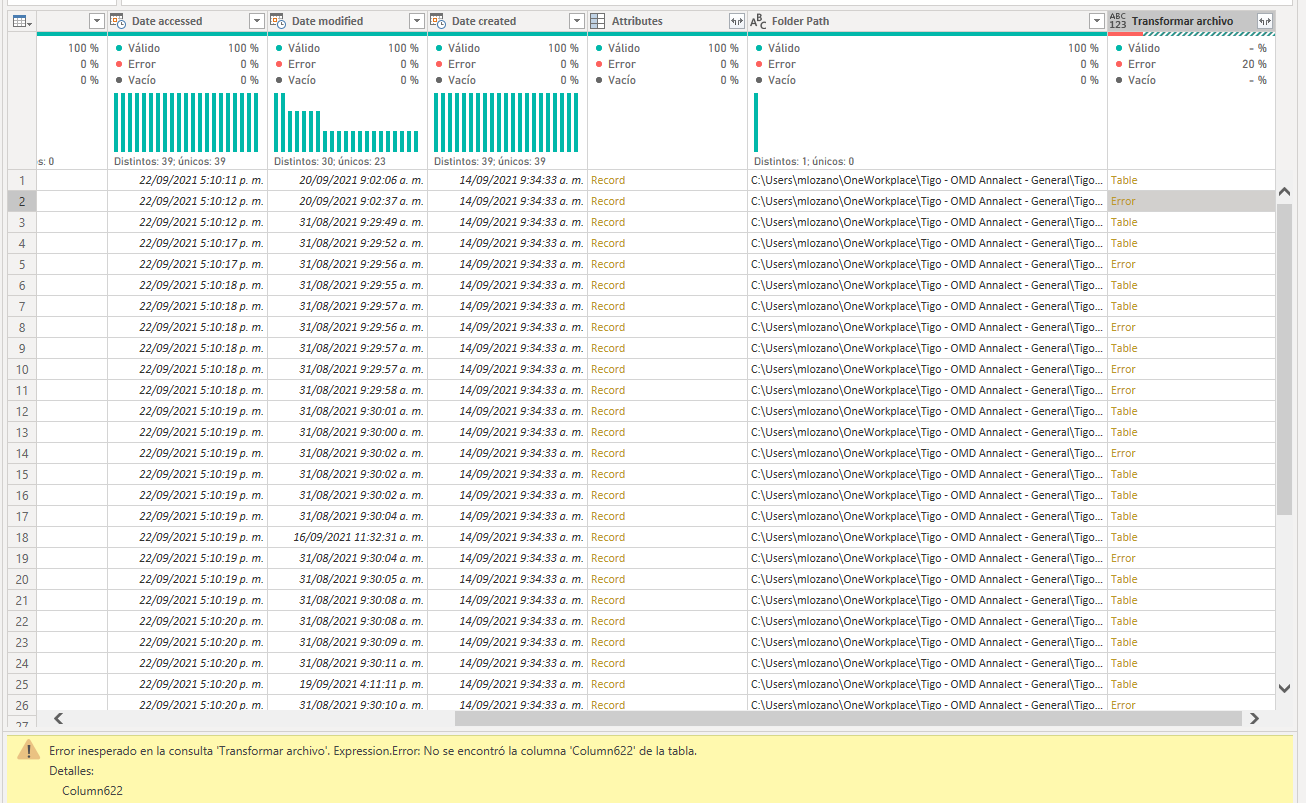This screenshot has height=803, width=1306.
Task: Click the Column622 detail text in error banner
Action: click(92, 791)
